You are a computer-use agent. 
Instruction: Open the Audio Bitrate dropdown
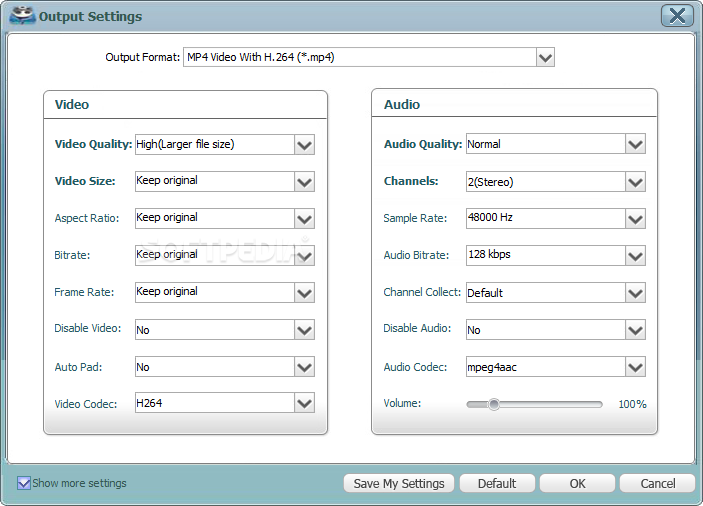(635, 256)
